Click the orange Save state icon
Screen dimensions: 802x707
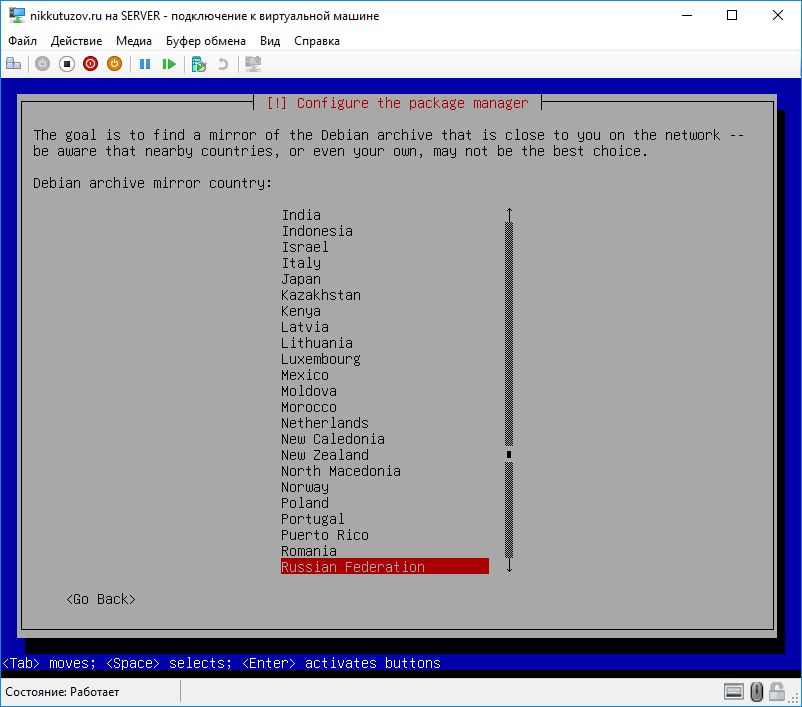(x=114, y=64)
